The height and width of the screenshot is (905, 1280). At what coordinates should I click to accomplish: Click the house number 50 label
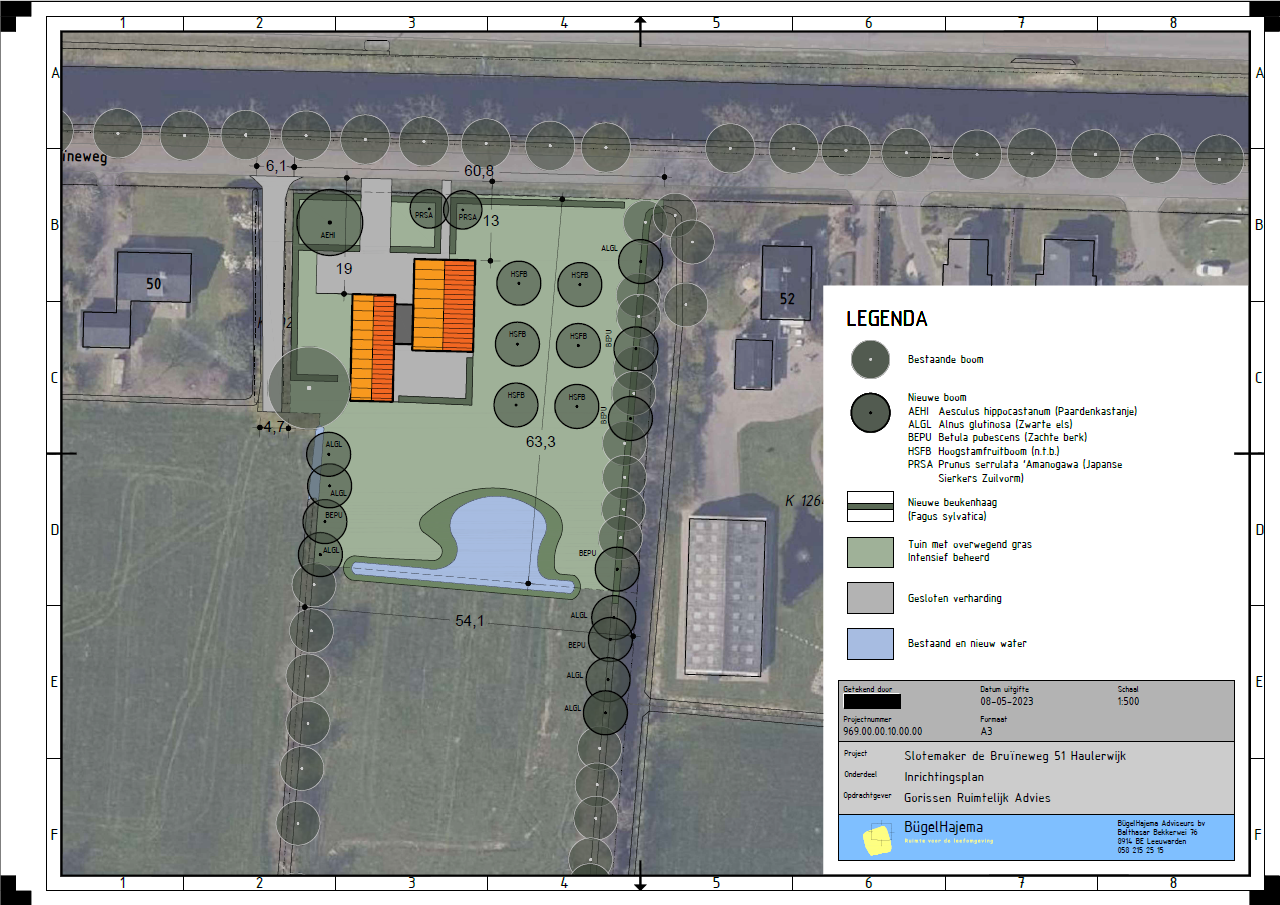[x=153, y=285]
